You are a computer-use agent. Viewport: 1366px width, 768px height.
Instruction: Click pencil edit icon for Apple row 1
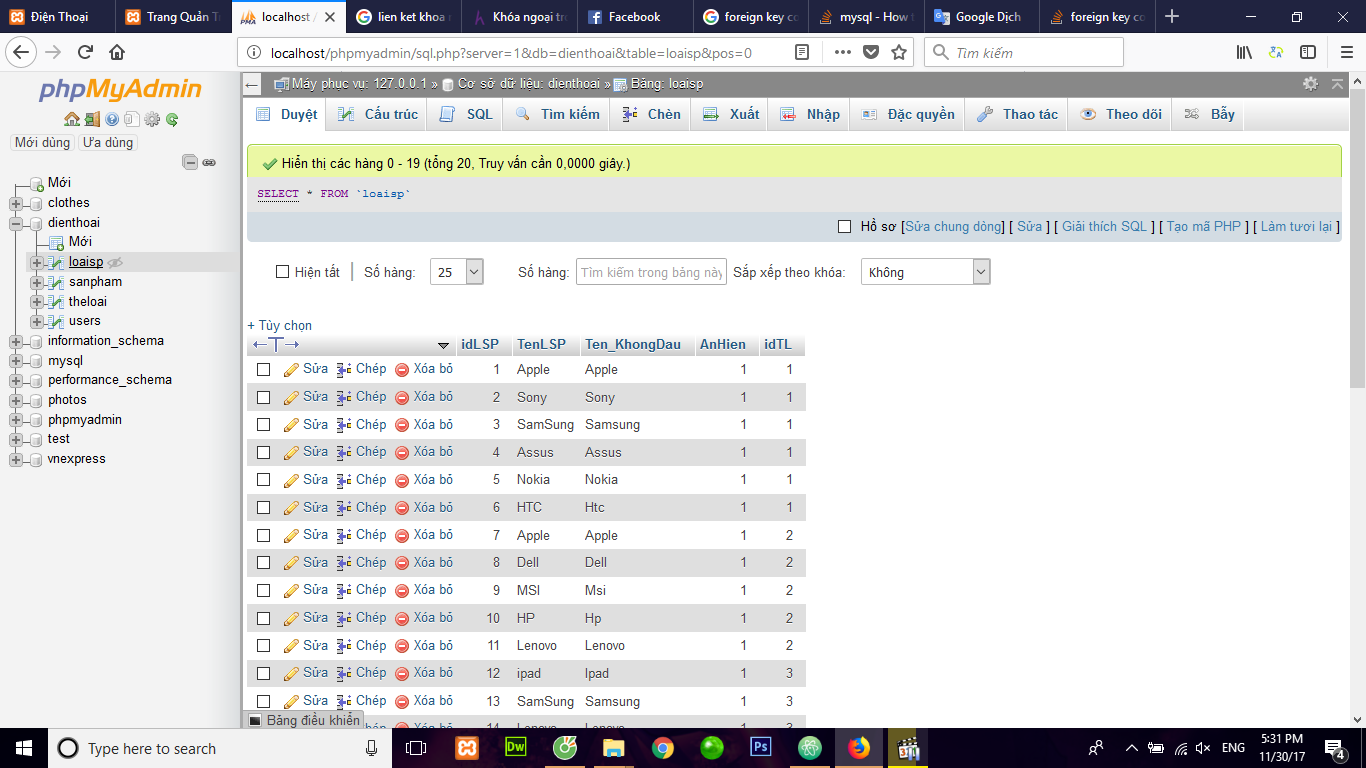[x=292, y=369]
